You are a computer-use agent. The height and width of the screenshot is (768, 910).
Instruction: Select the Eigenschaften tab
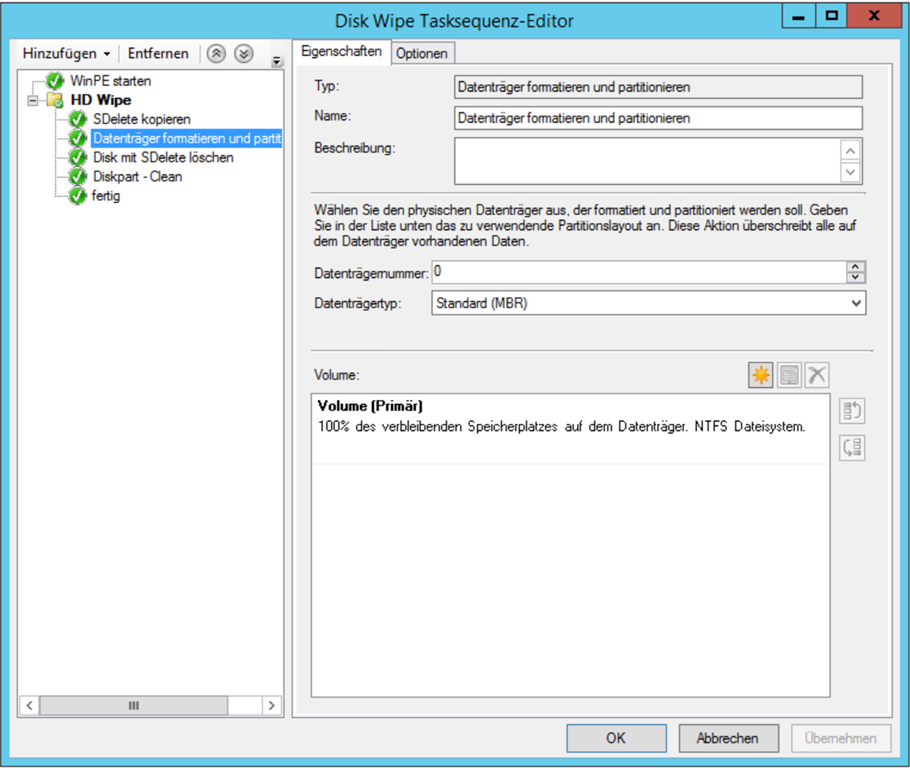point(341,53)
